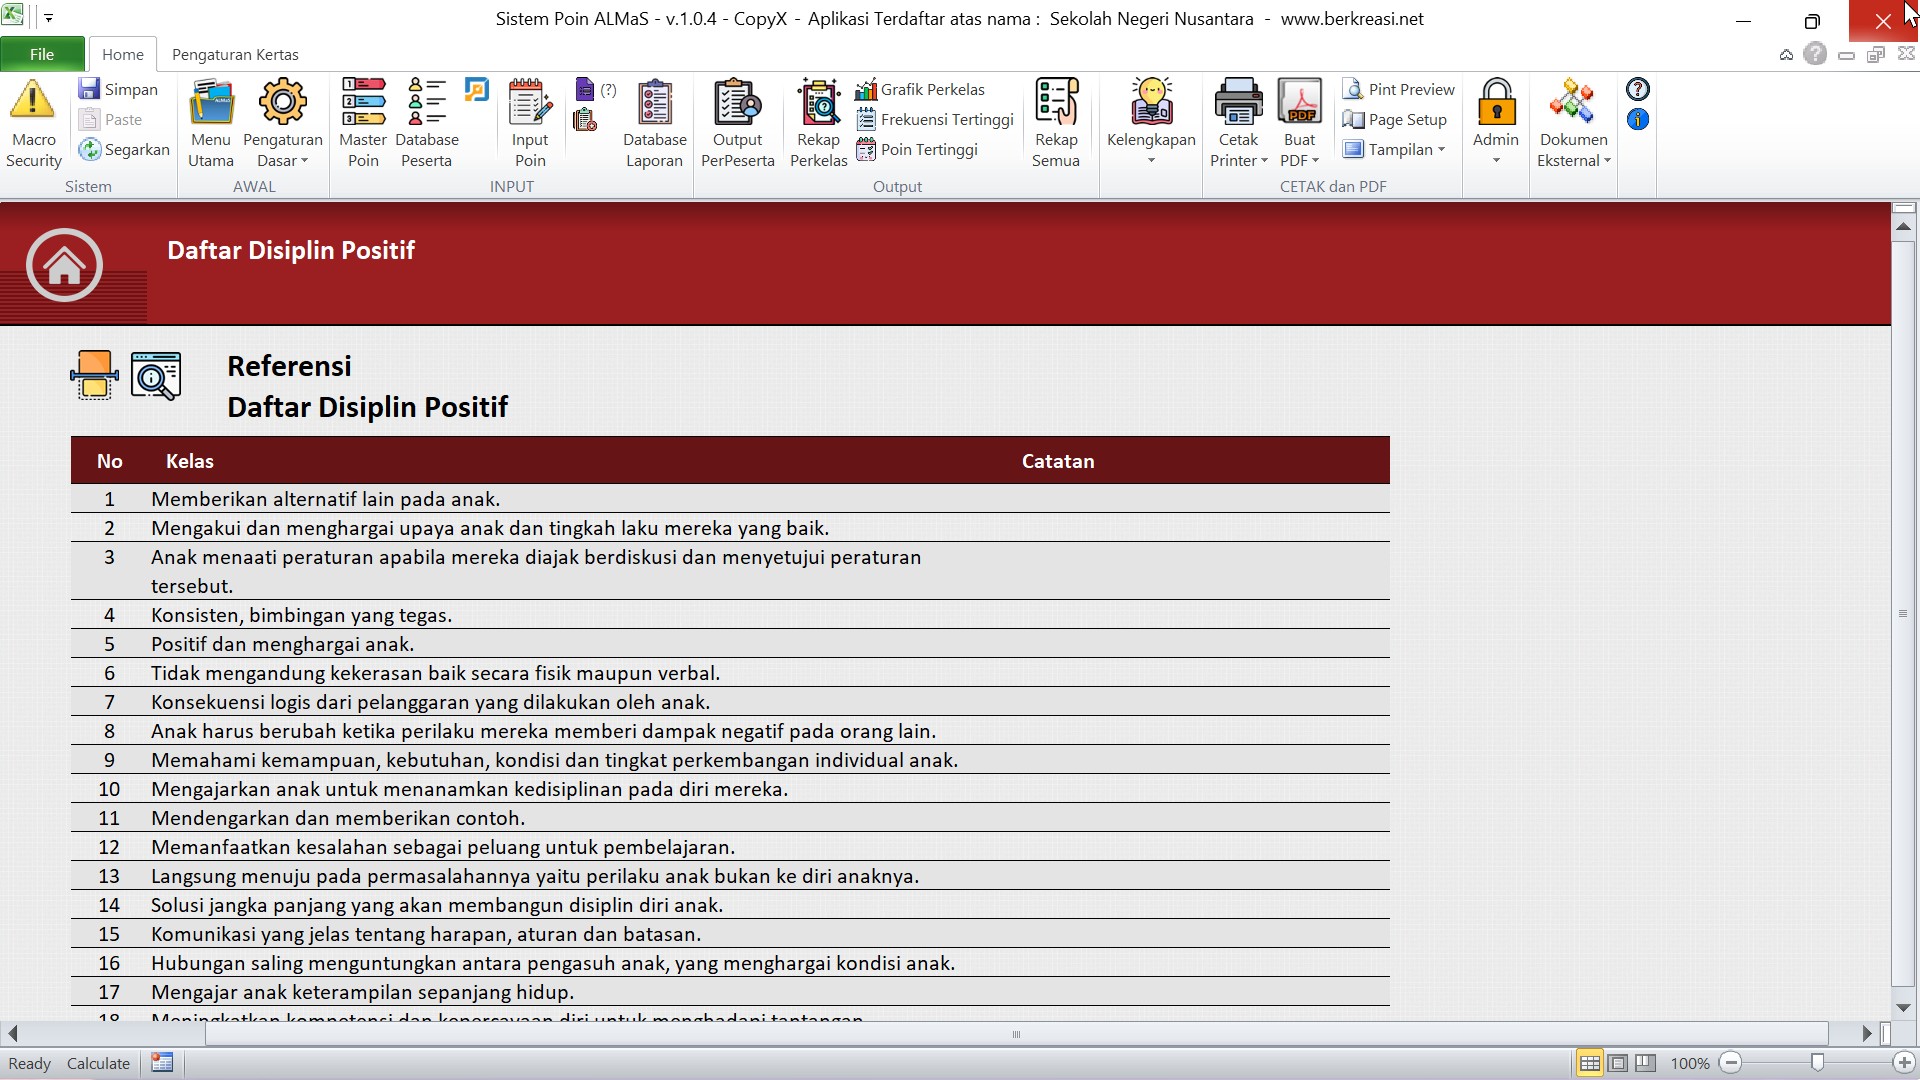Open the Master Poin list

pyautogui.click(x=363, y=123)
